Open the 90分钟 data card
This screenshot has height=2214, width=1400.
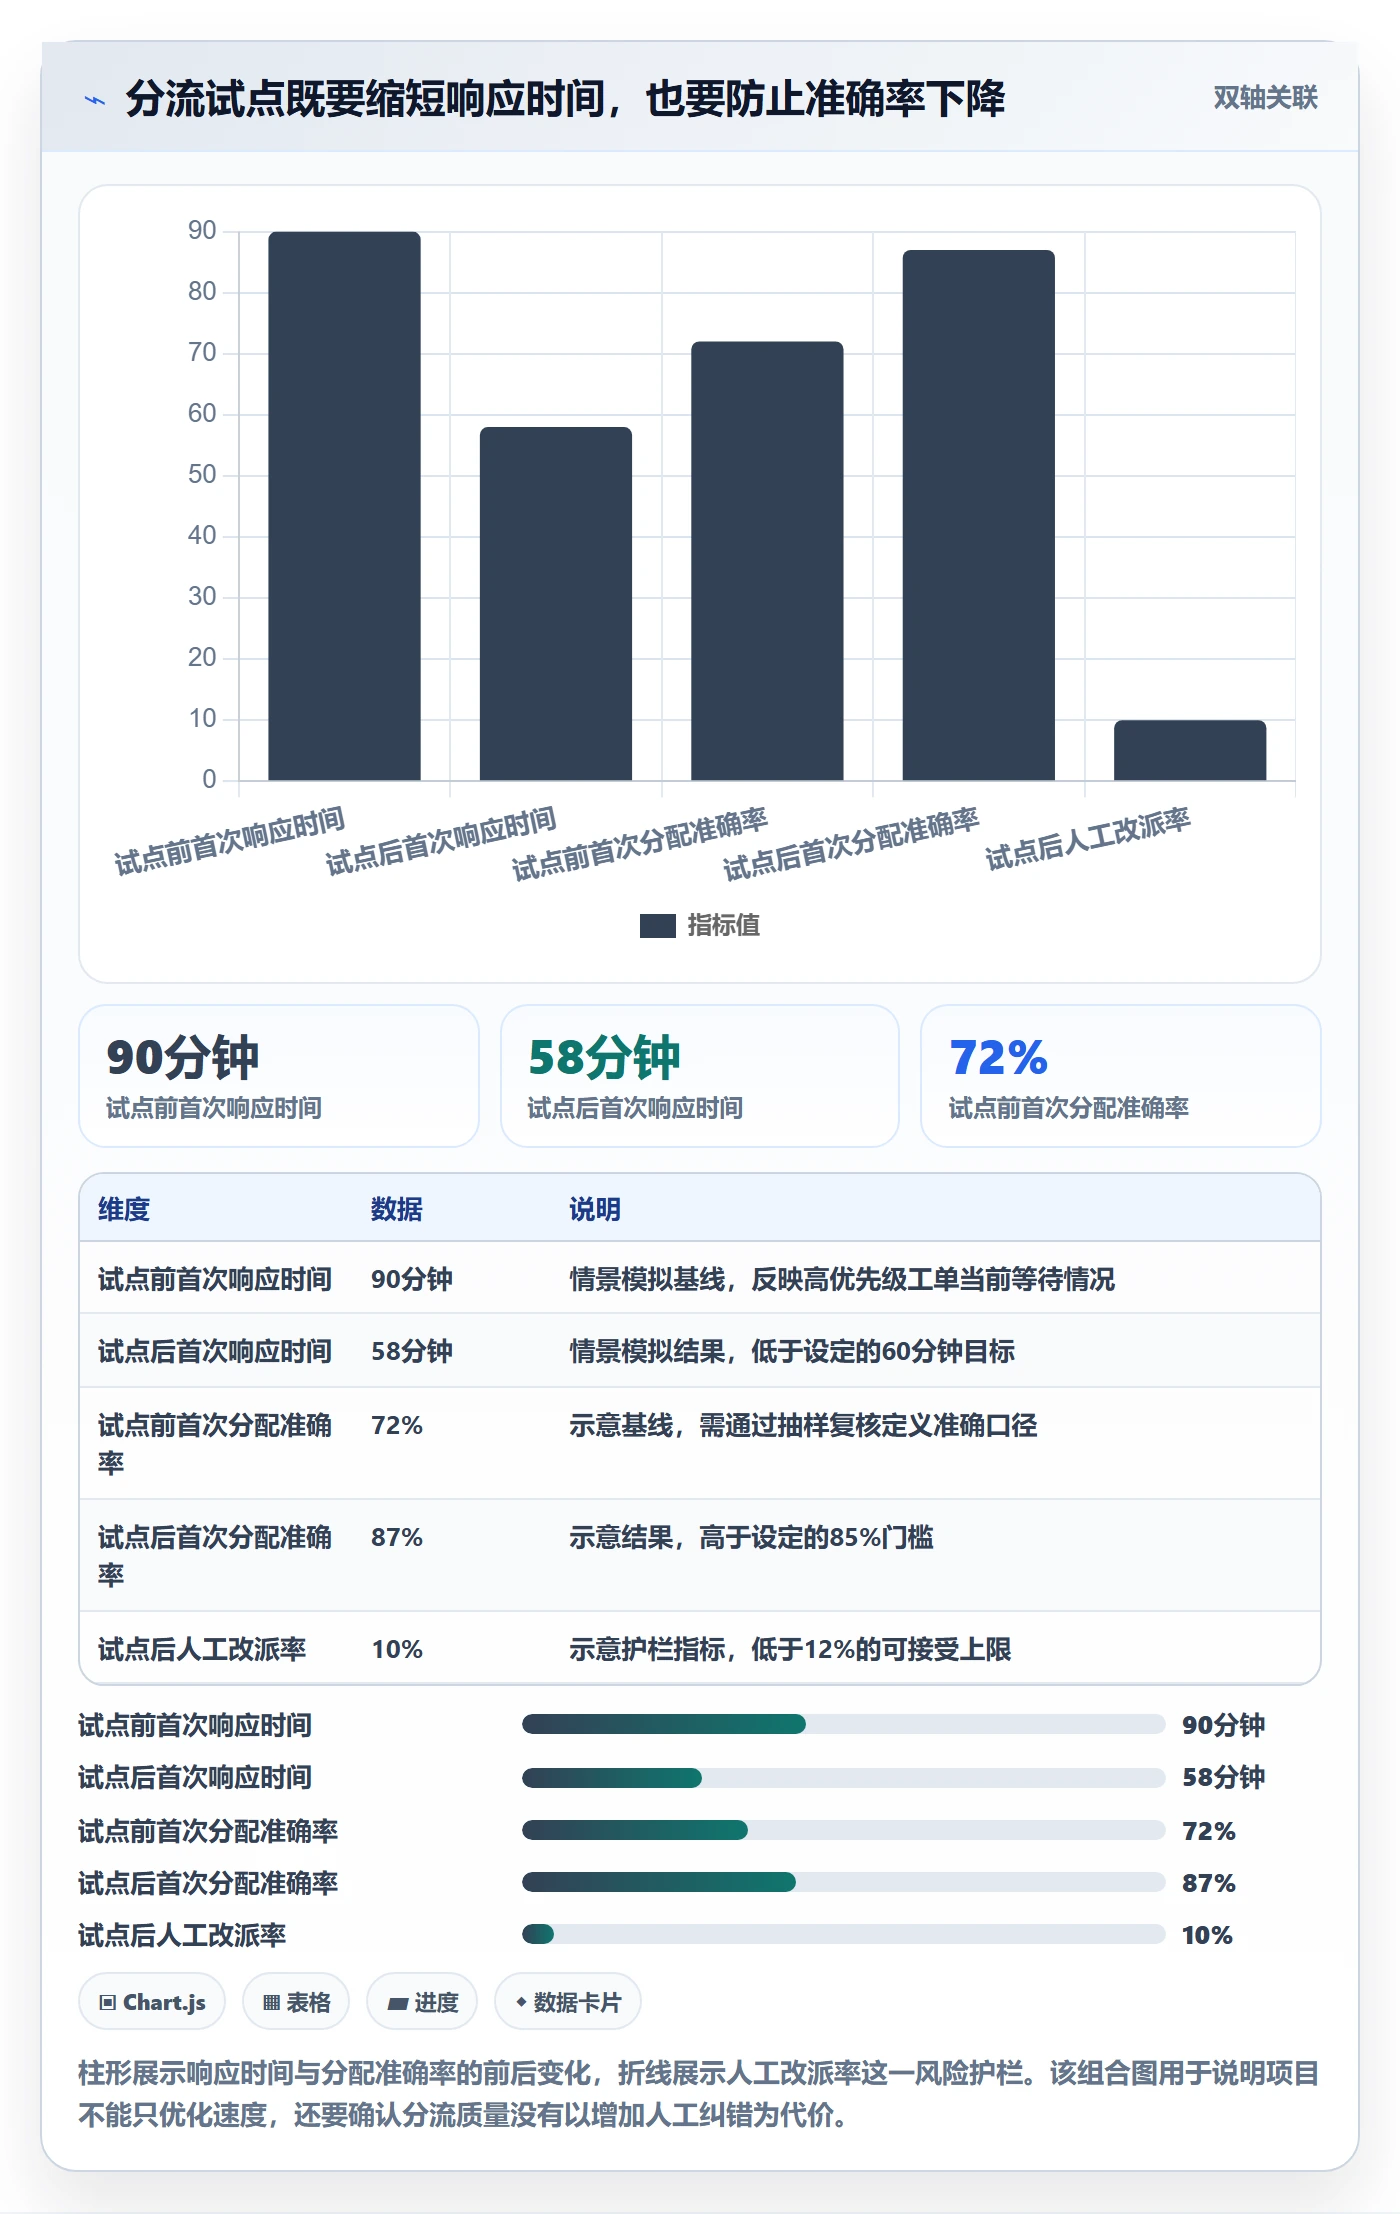point(279,1076)
